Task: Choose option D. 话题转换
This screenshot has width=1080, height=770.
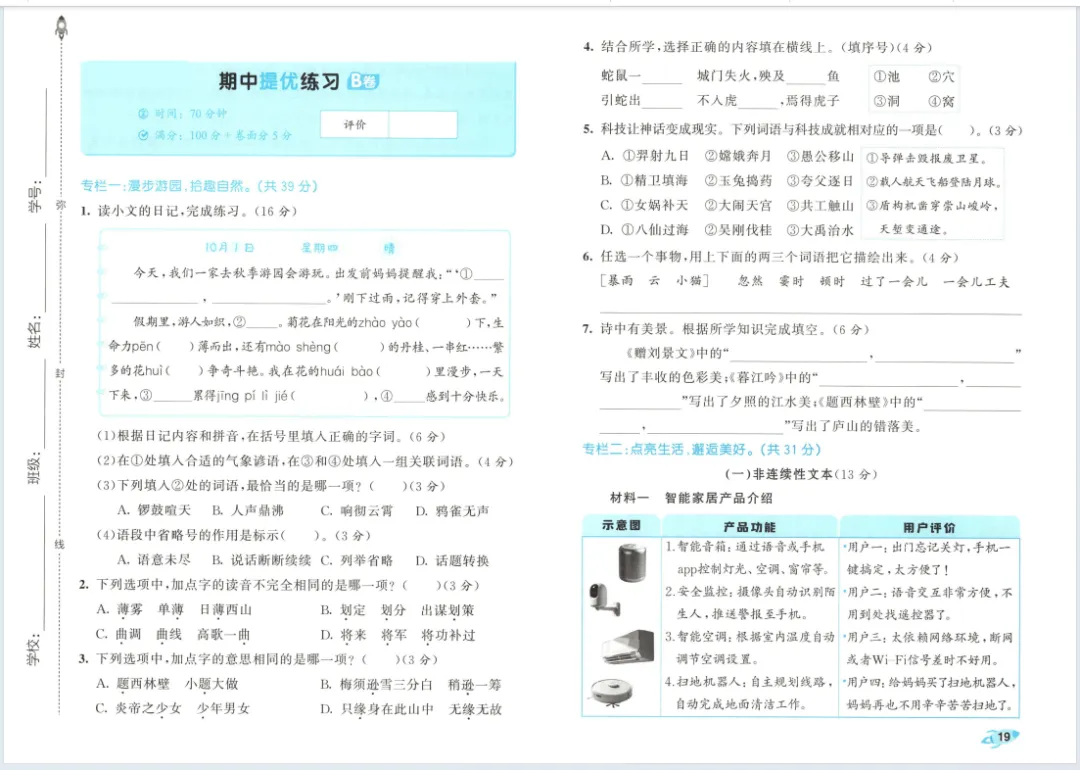Action: coord(453,560)
